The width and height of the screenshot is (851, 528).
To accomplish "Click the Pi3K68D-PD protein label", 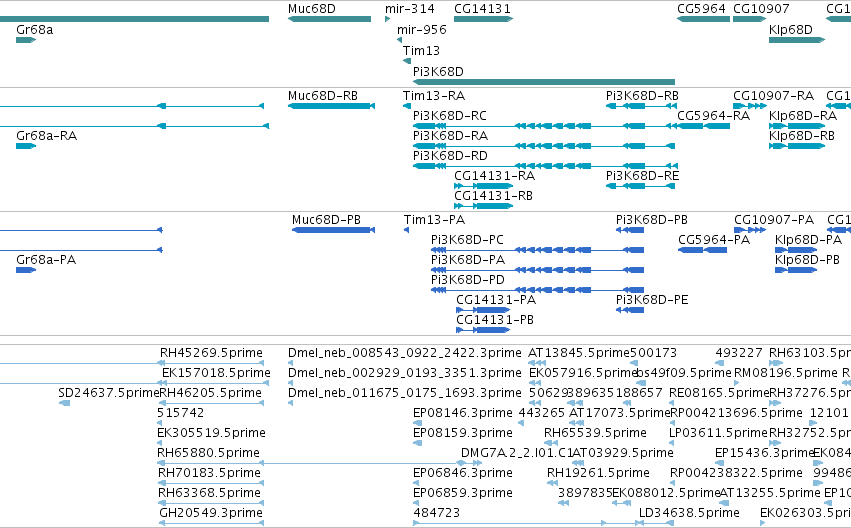I will pyautogui.click(x=468, y=281).
